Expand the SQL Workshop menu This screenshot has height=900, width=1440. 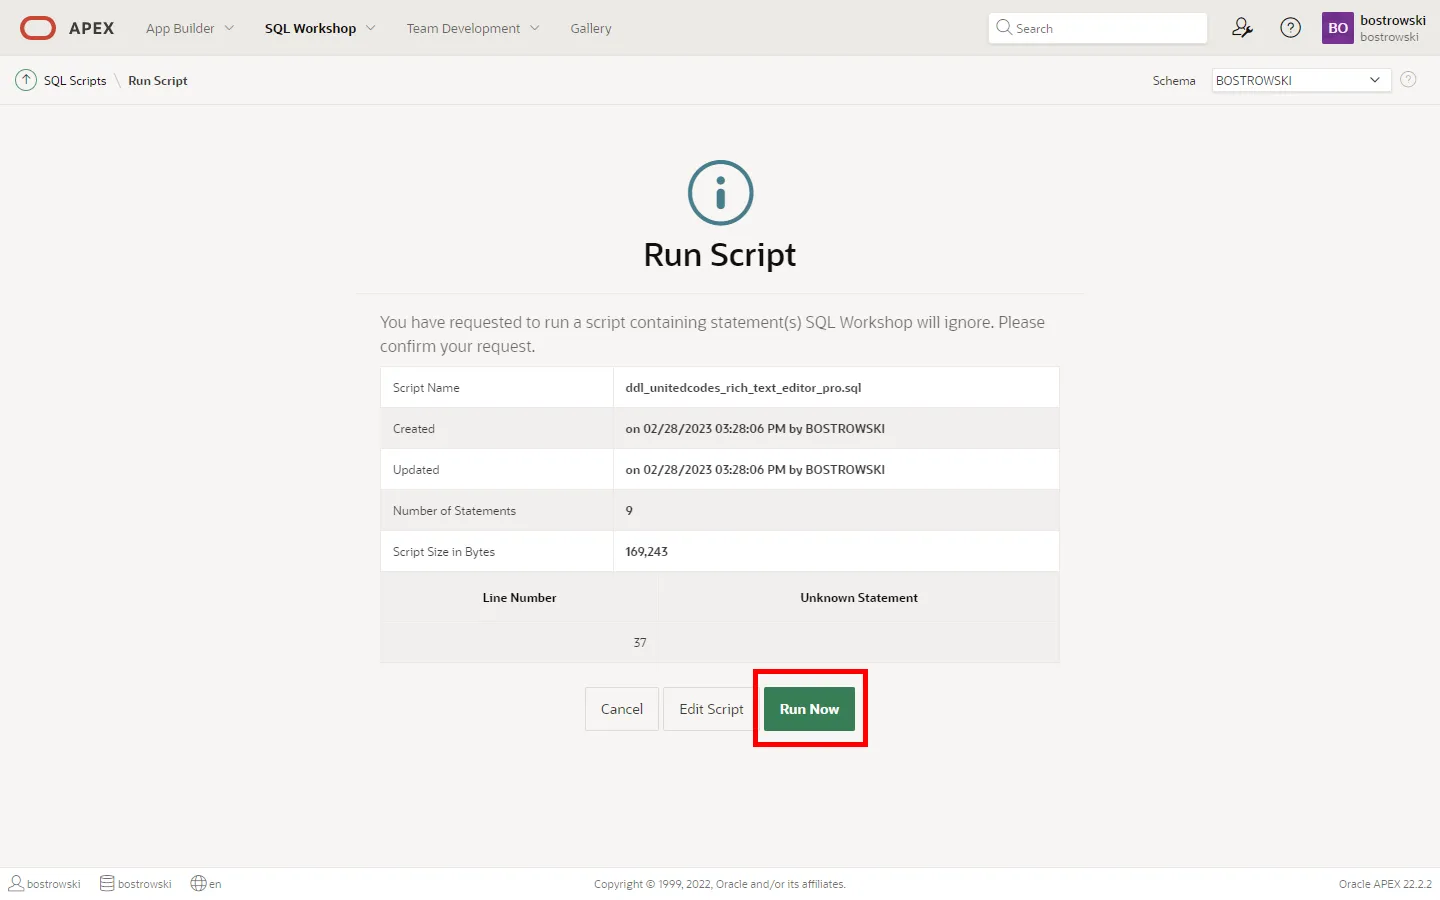point(319,28)
